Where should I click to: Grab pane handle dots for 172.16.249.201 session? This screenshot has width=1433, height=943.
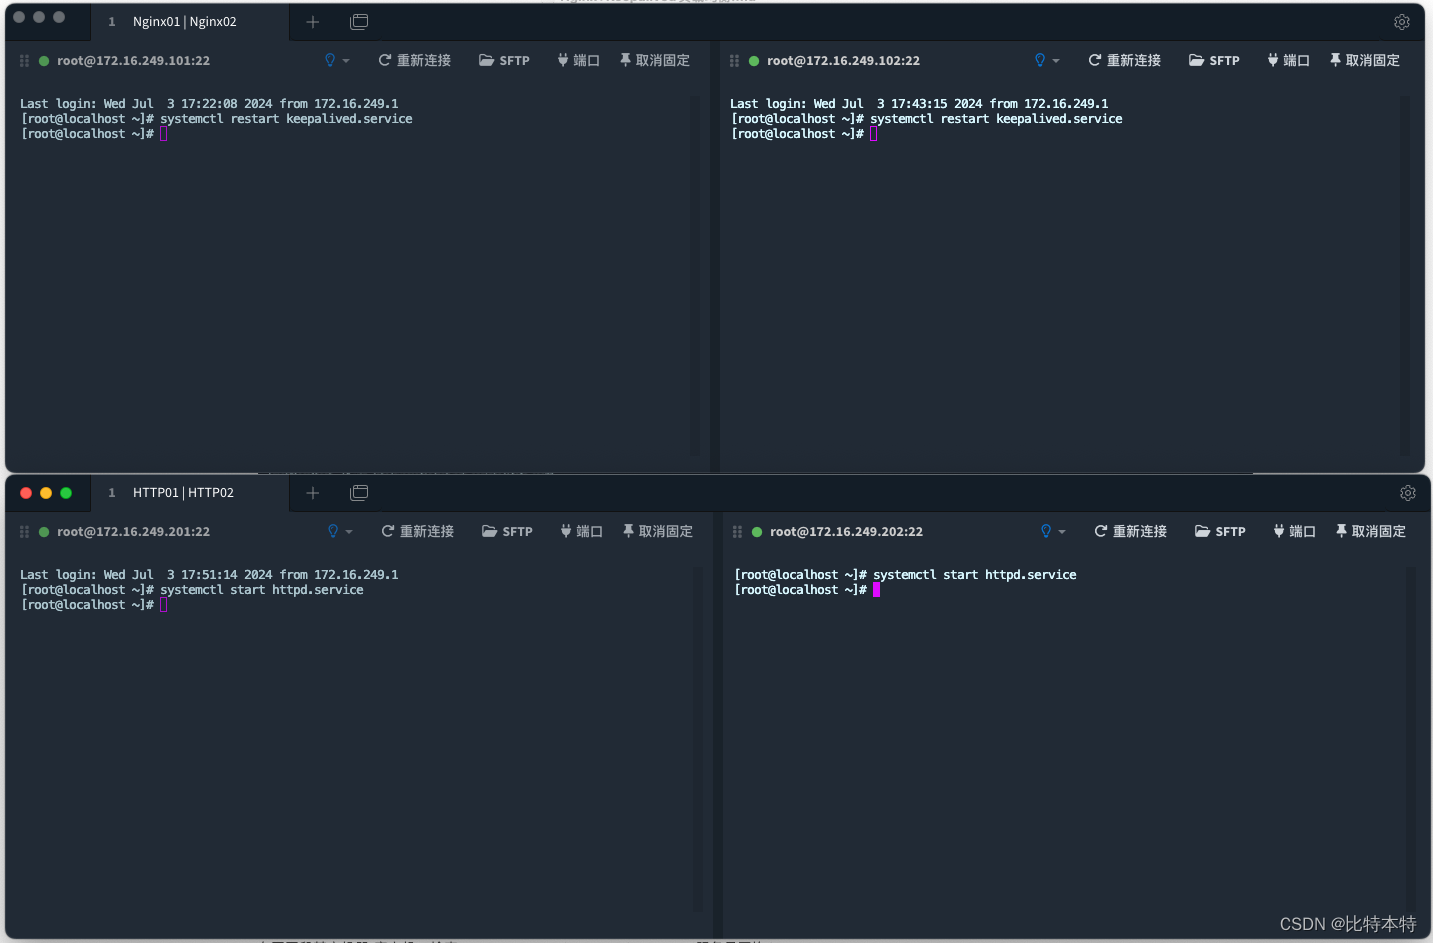tap(24, 532)
